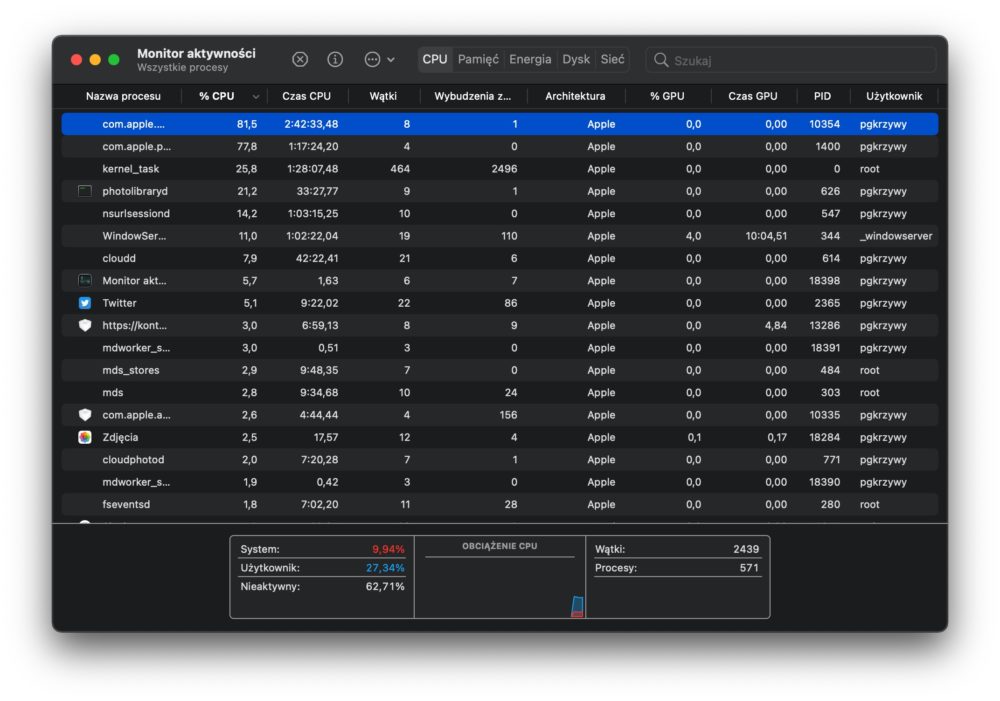Switch to the CPU tab

pyautogui.click(x=435, y=59)
